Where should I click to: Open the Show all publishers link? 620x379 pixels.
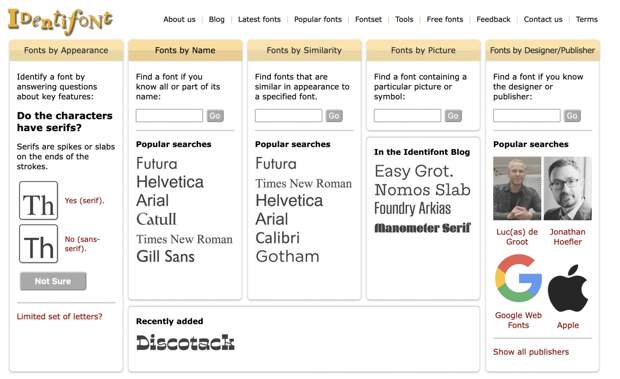pos(531,352)
